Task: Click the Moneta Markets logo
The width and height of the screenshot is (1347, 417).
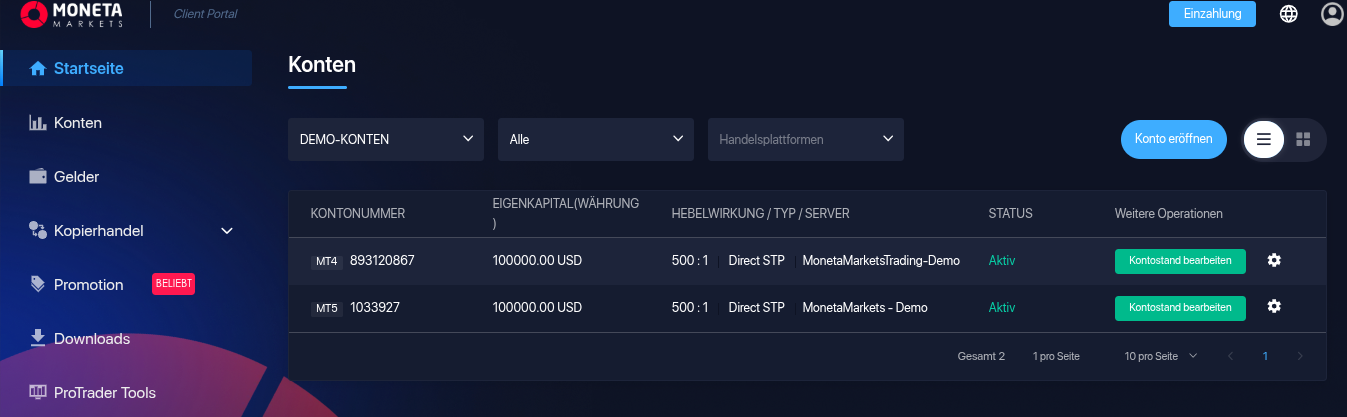Action: click(71, 14)
